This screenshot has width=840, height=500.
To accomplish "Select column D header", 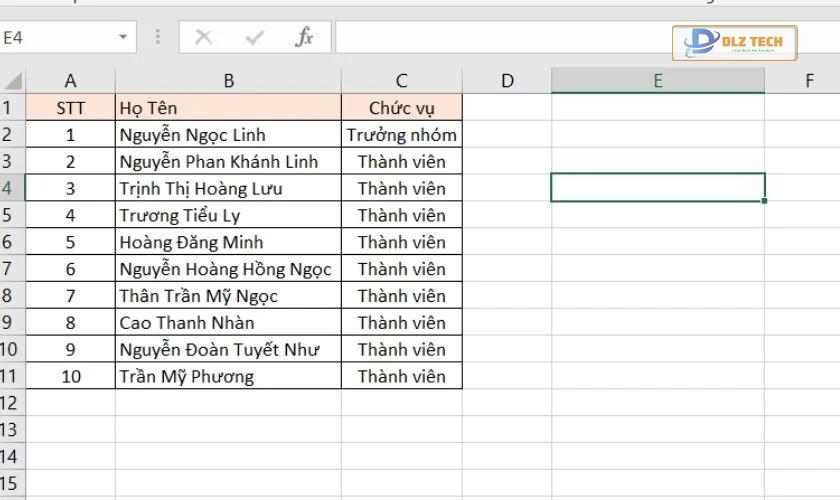I will (507, 80).
